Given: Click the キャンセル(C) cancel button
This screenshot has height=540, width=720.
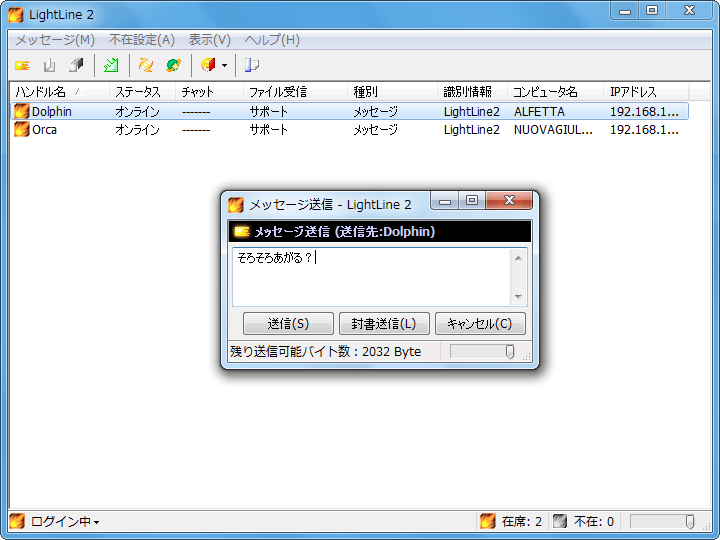Looking at the screenshot, I should [x=480, y=324].
